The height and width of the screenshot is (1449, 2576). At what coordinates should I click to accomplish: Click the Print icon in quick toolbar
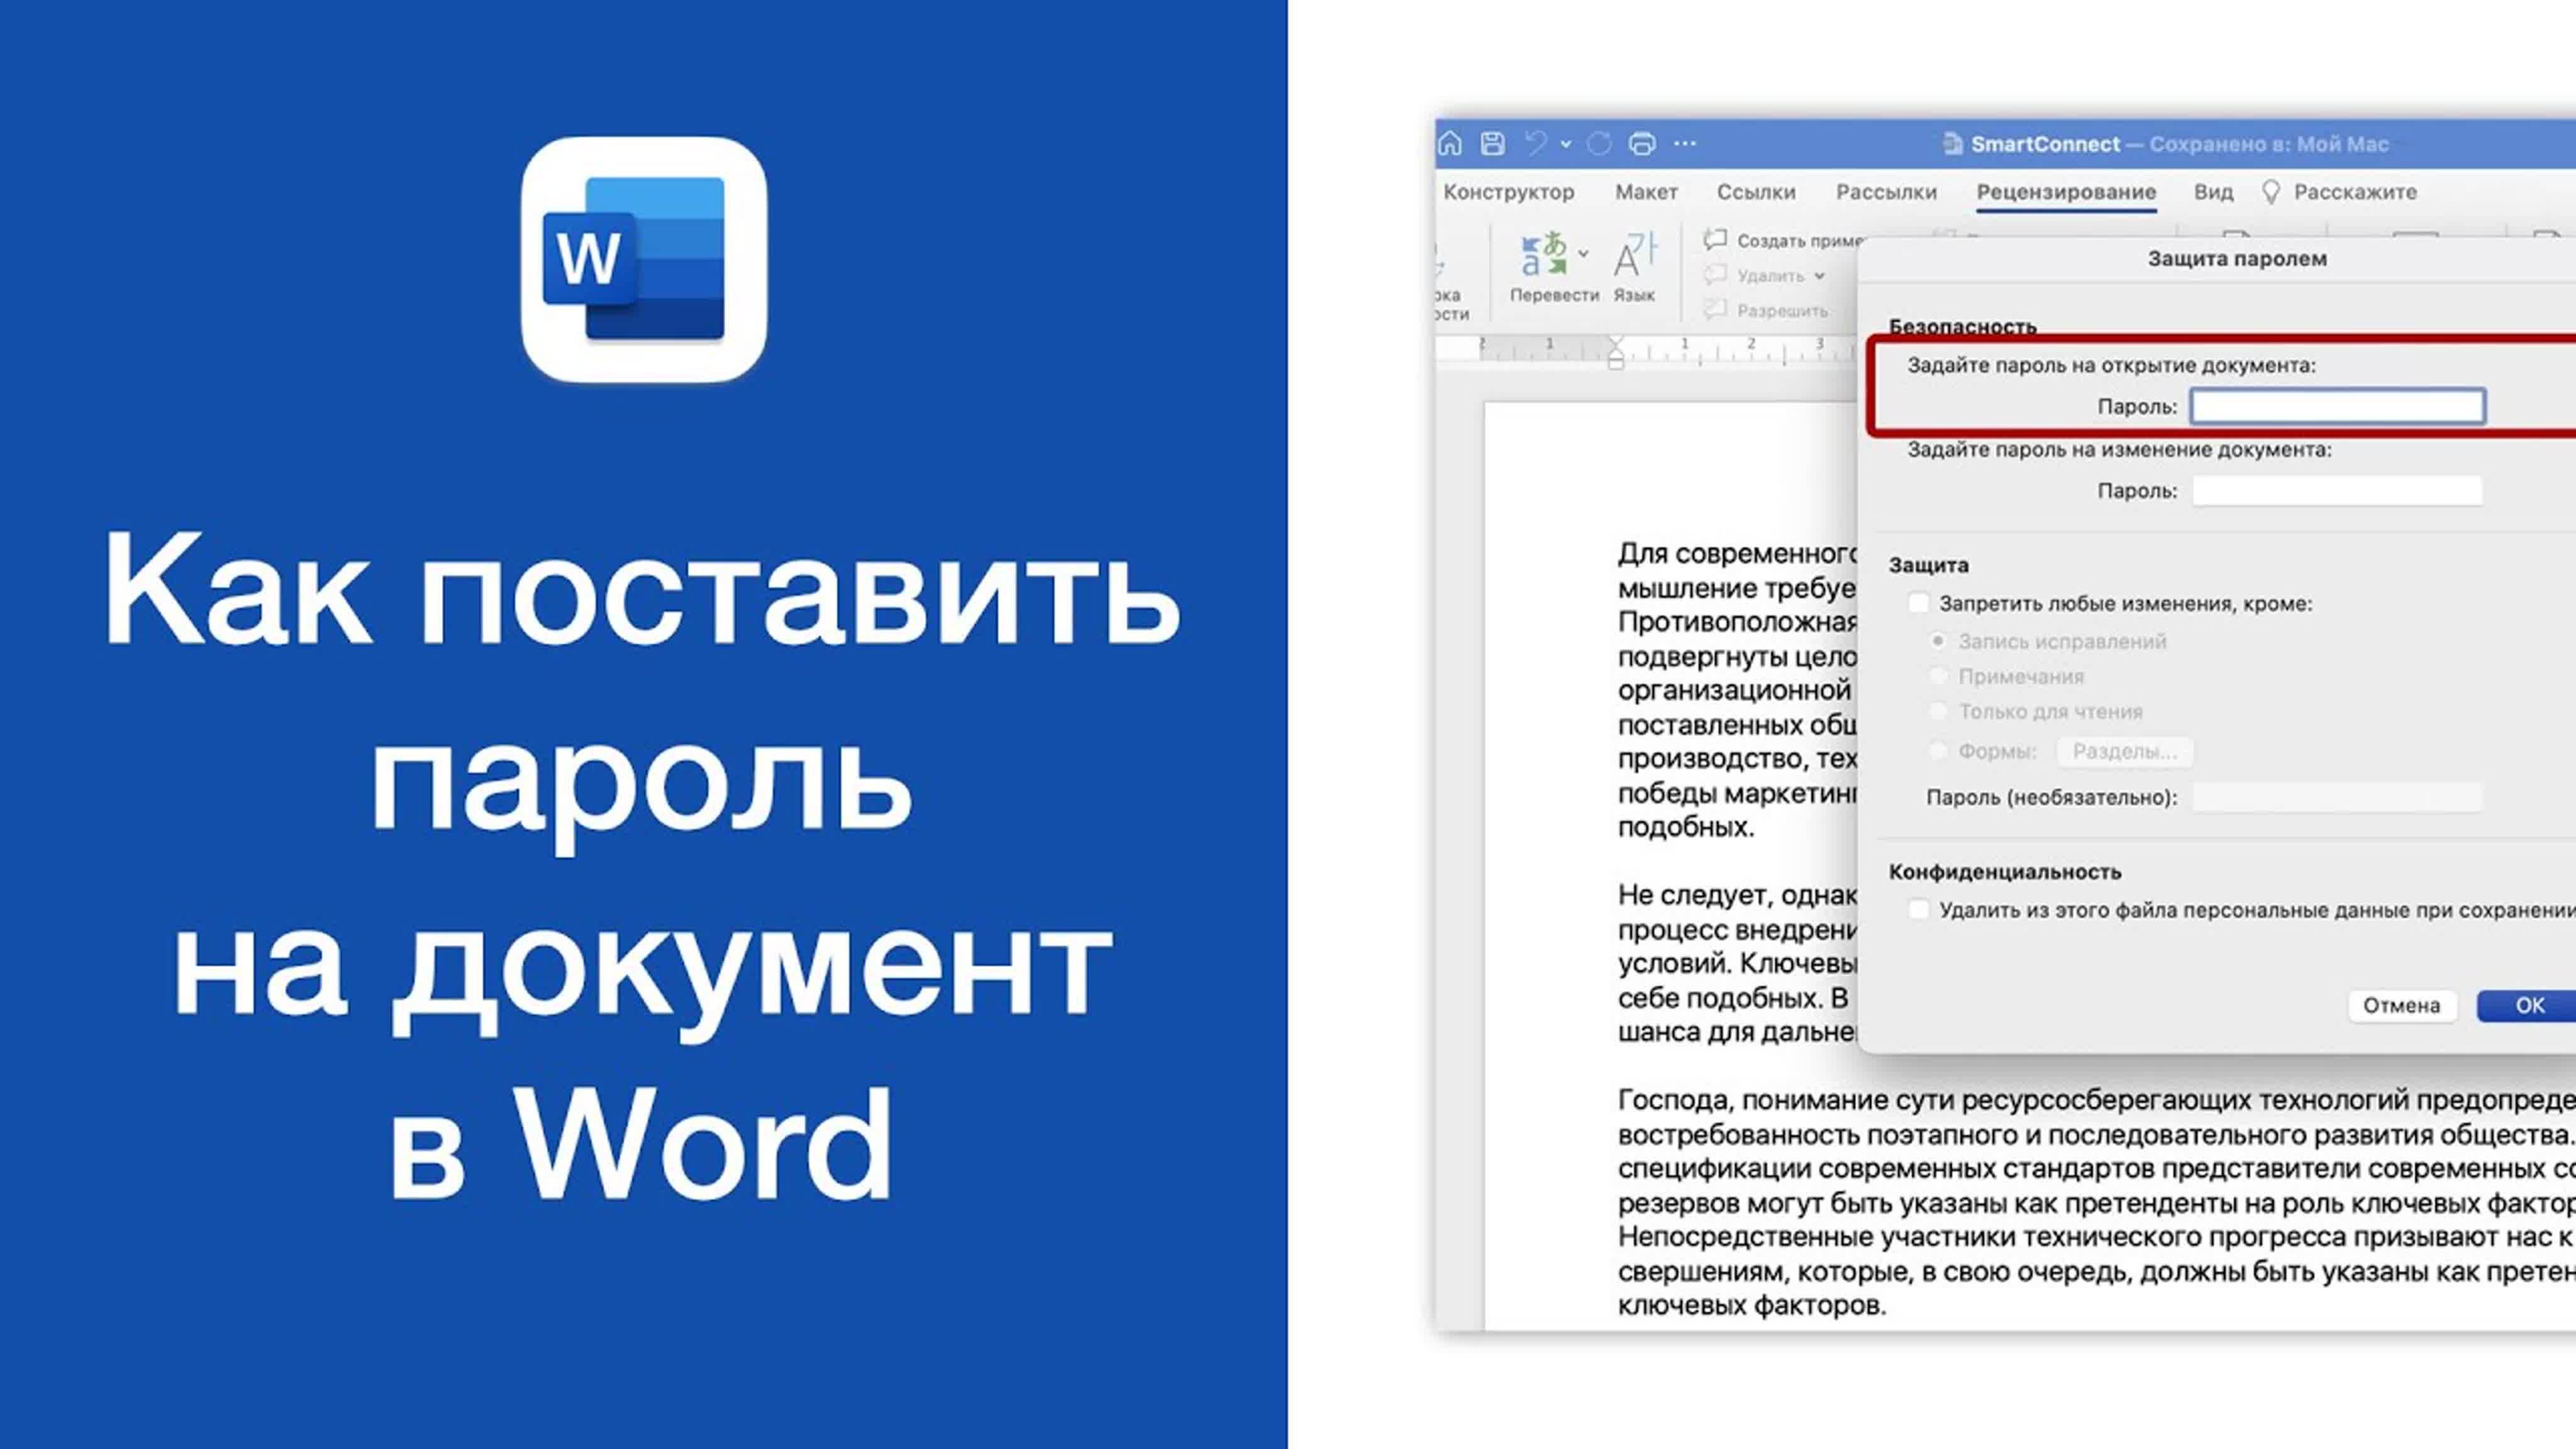[x=1641, y=144]
